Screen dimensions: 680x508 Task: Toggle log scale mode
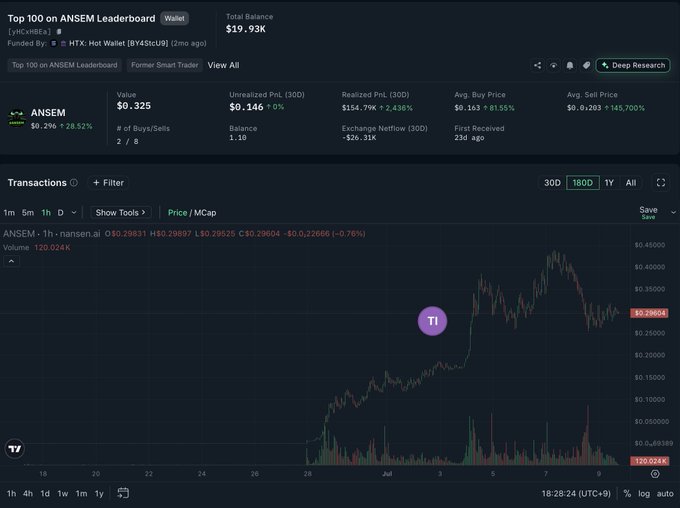tap(644, 493)
